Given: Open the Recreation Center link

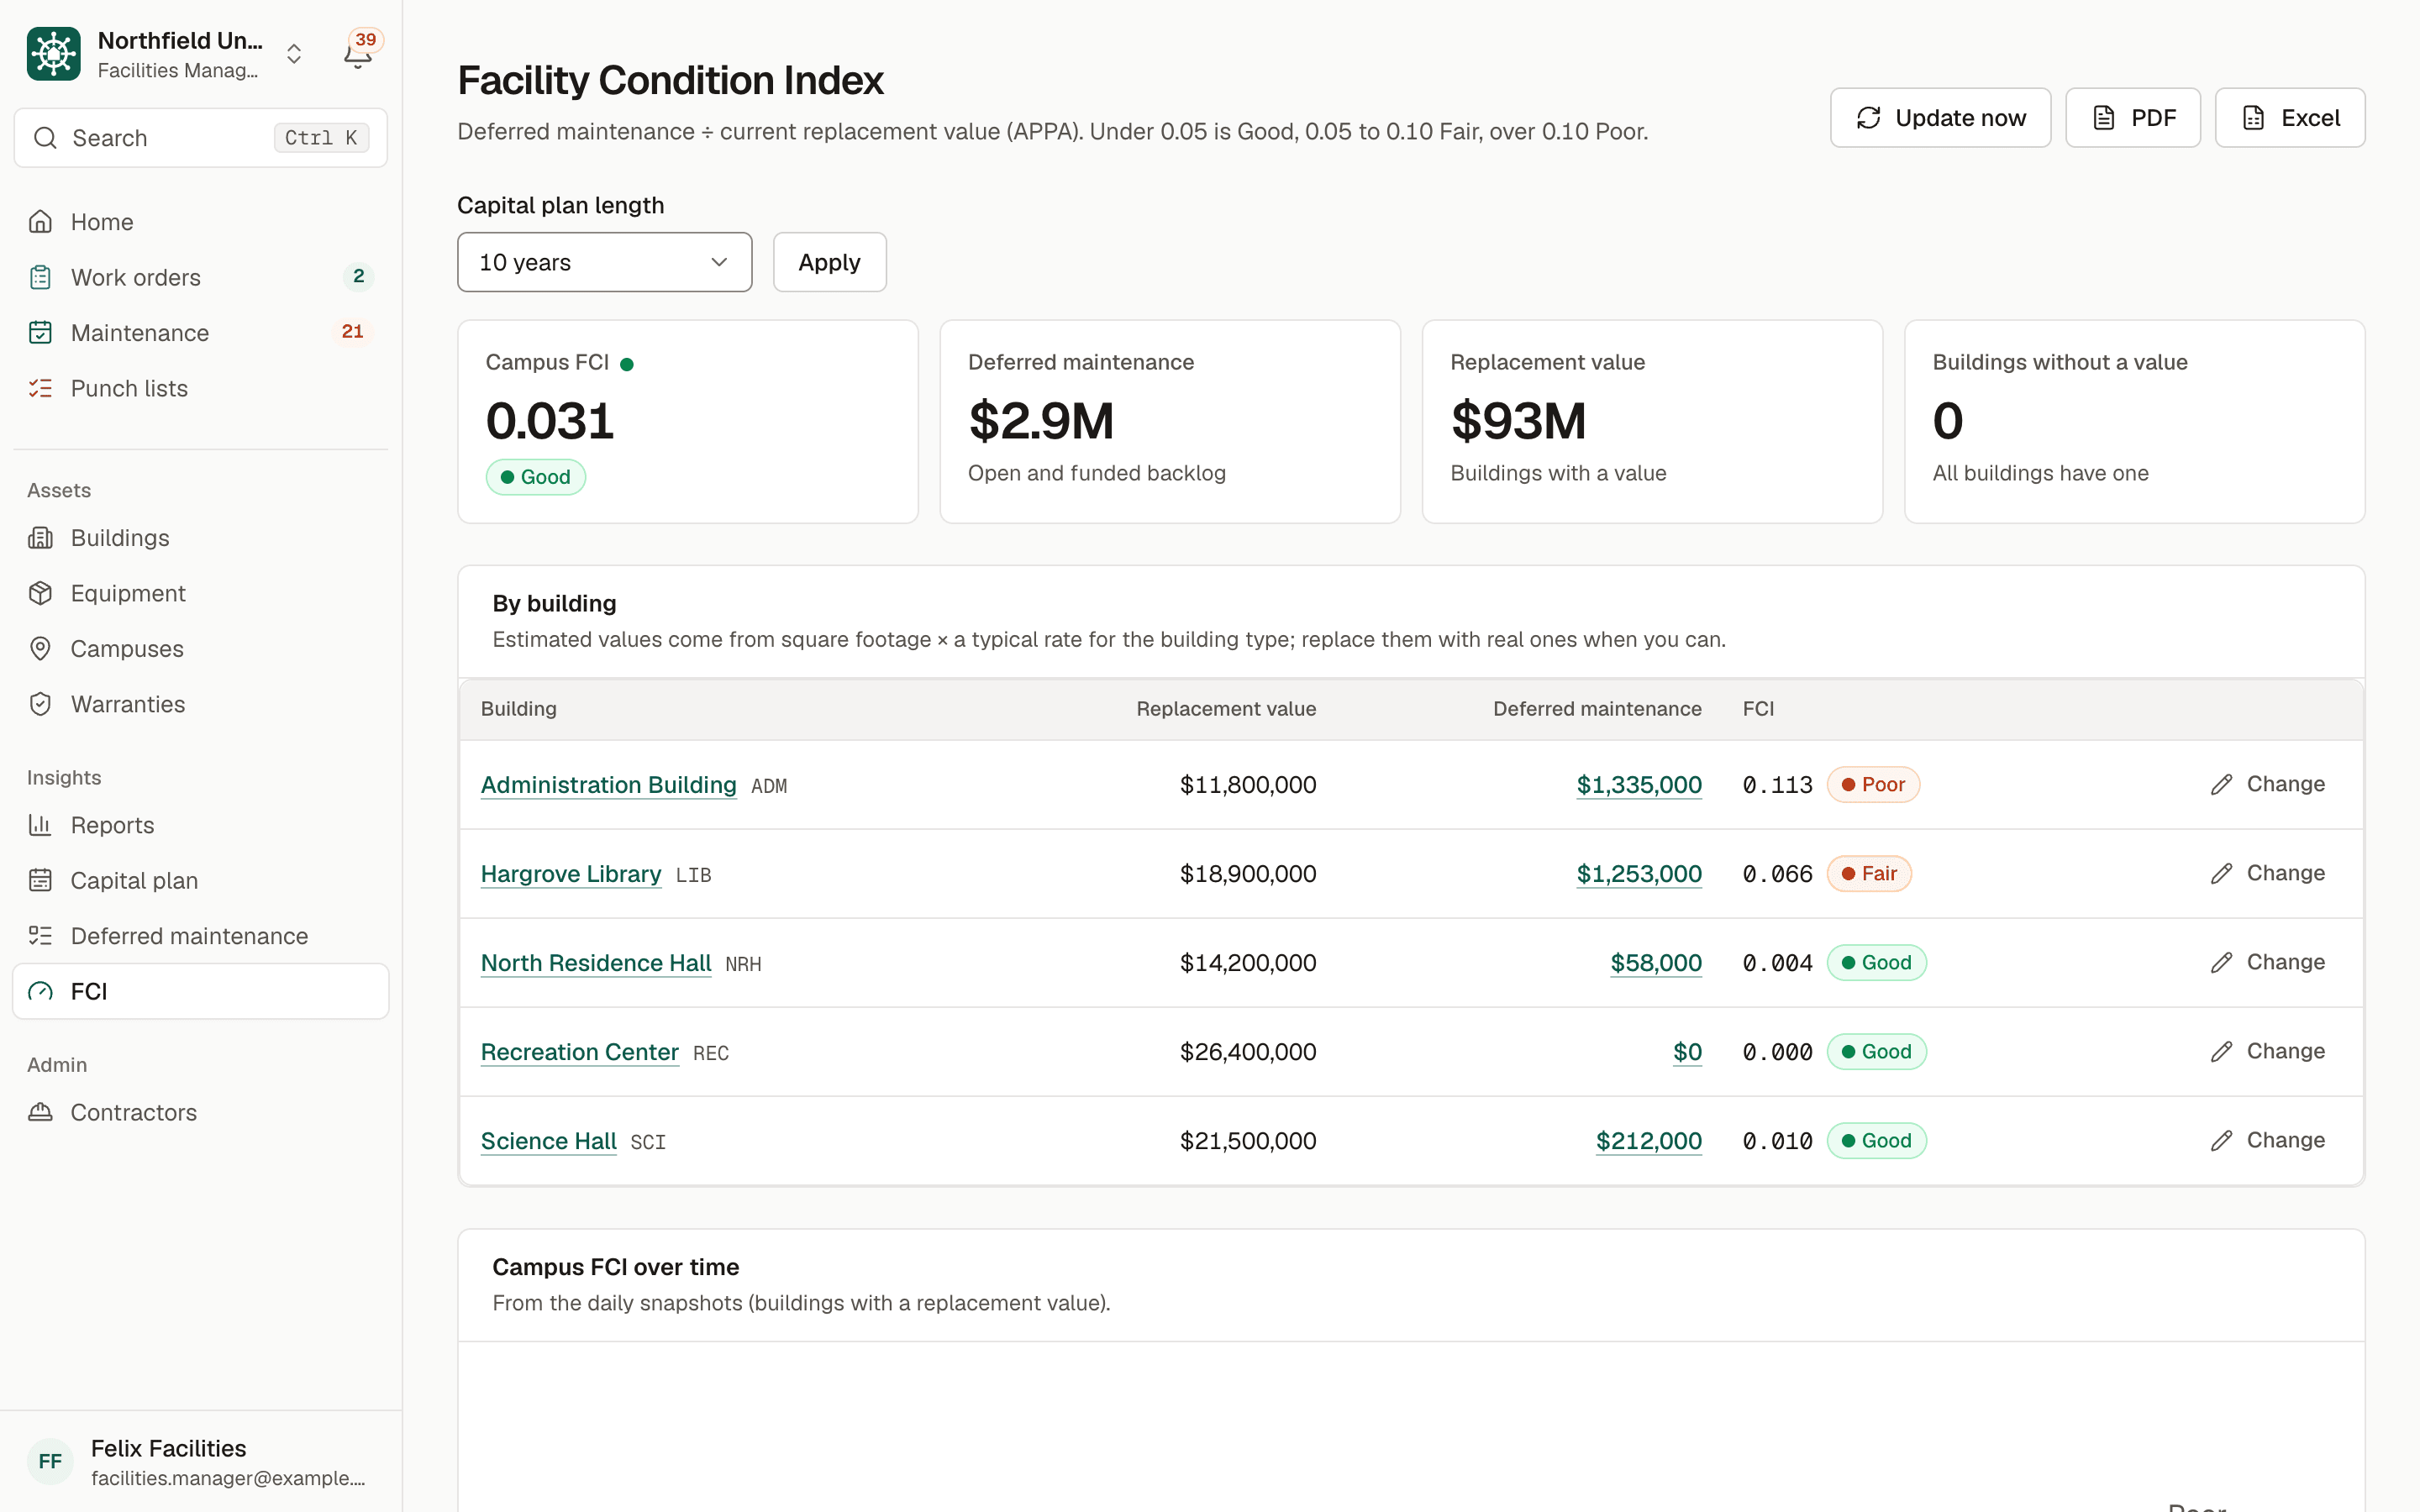Looking at the screenshot, I should [580, 1052].
